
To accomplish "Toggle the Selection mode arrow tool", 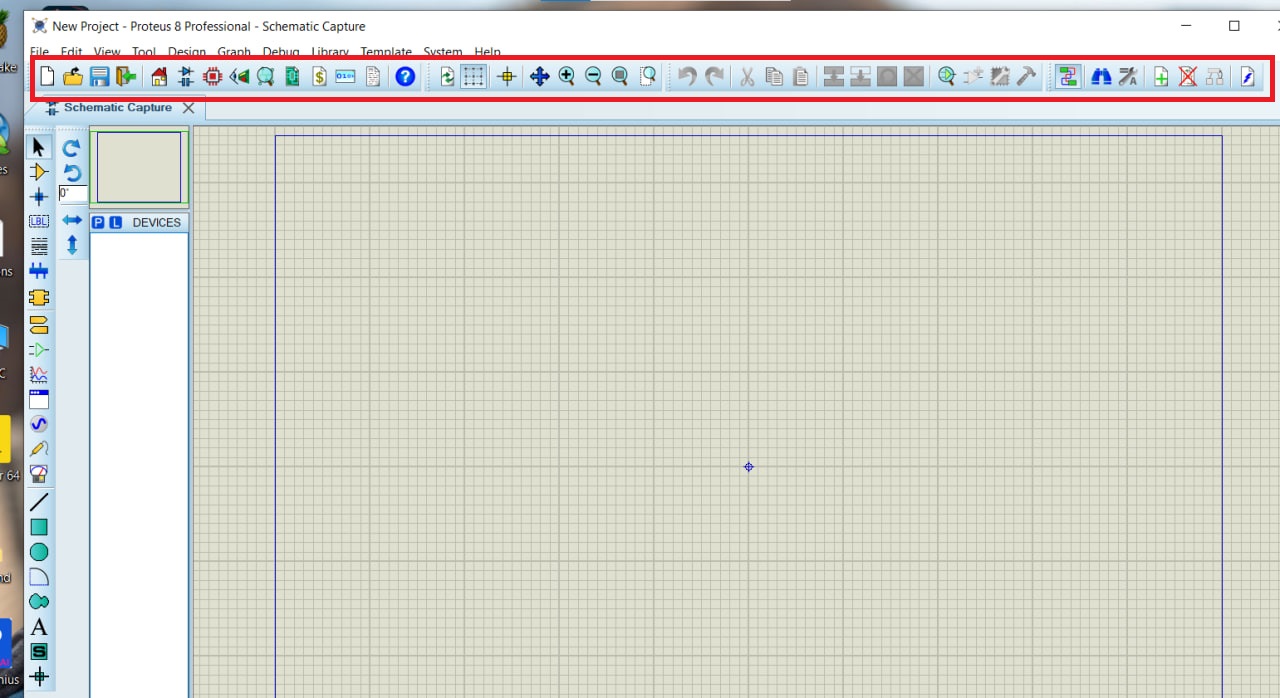I will coord(39,147).
